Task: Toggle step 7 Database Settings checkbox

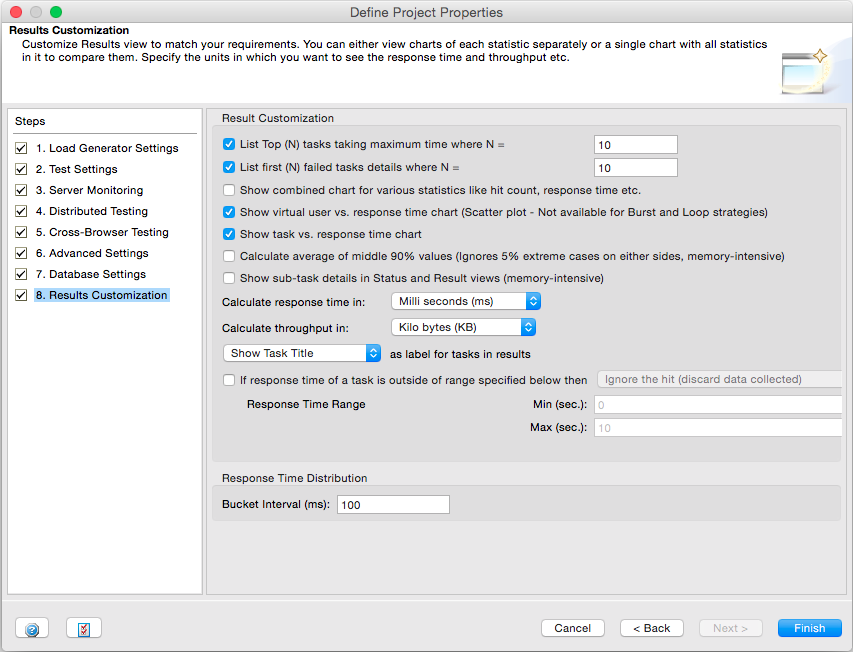Action: point(21,274)
